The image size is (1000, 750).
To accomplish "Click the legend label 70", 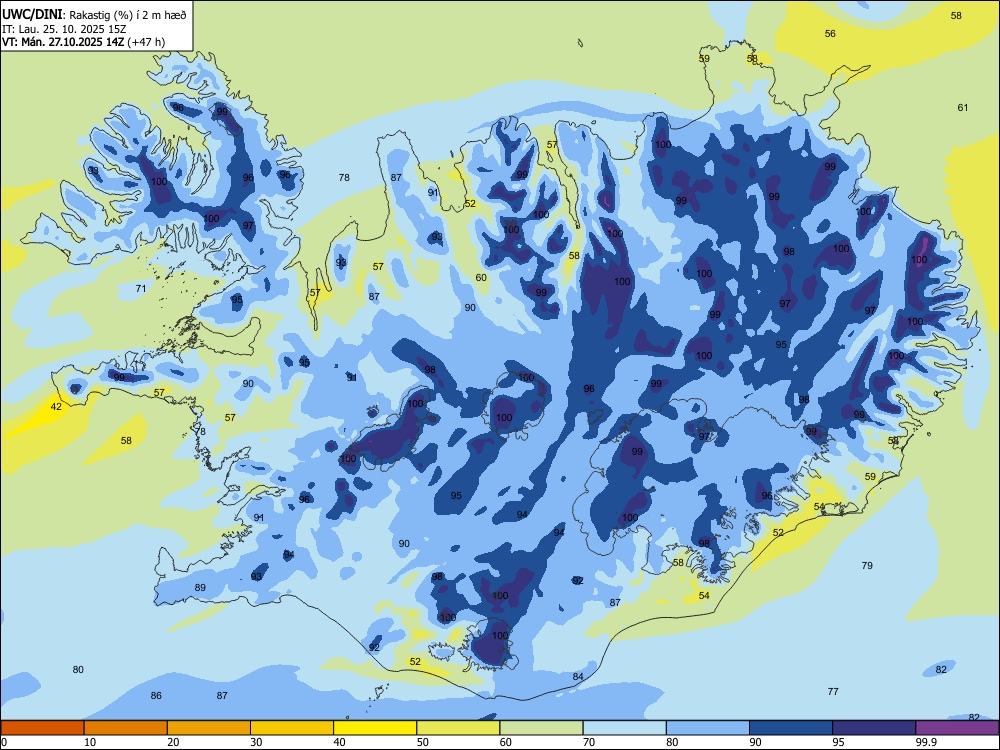I will pos(589,742).
